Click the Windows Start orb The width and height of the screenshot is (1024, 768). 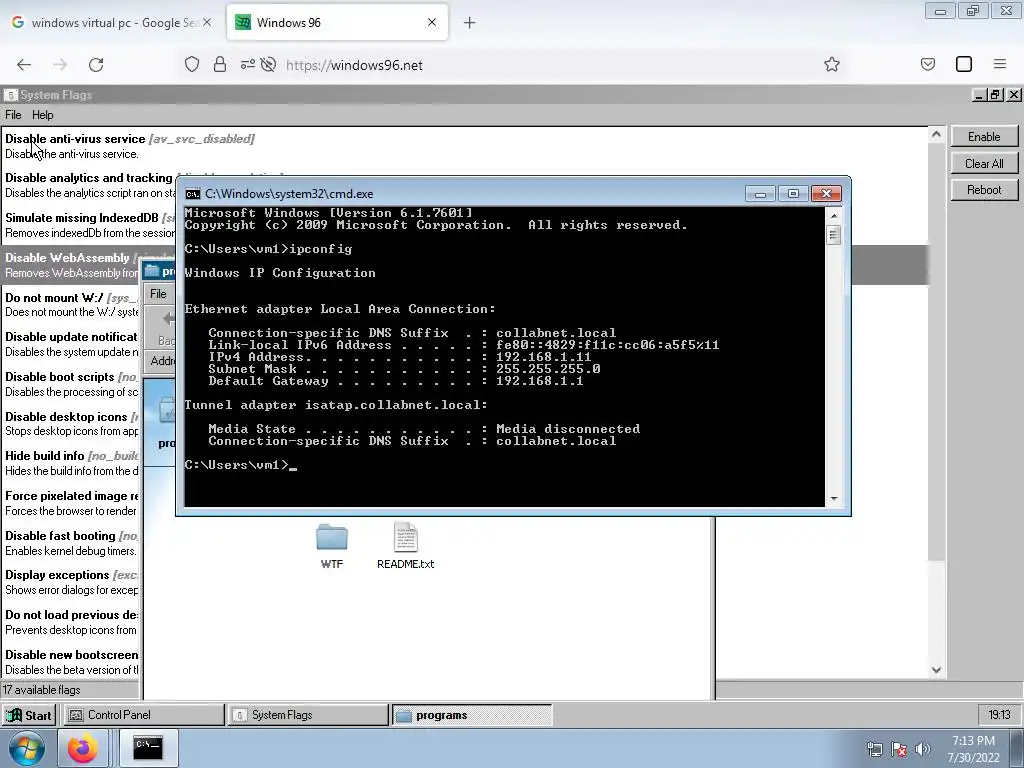27,748
